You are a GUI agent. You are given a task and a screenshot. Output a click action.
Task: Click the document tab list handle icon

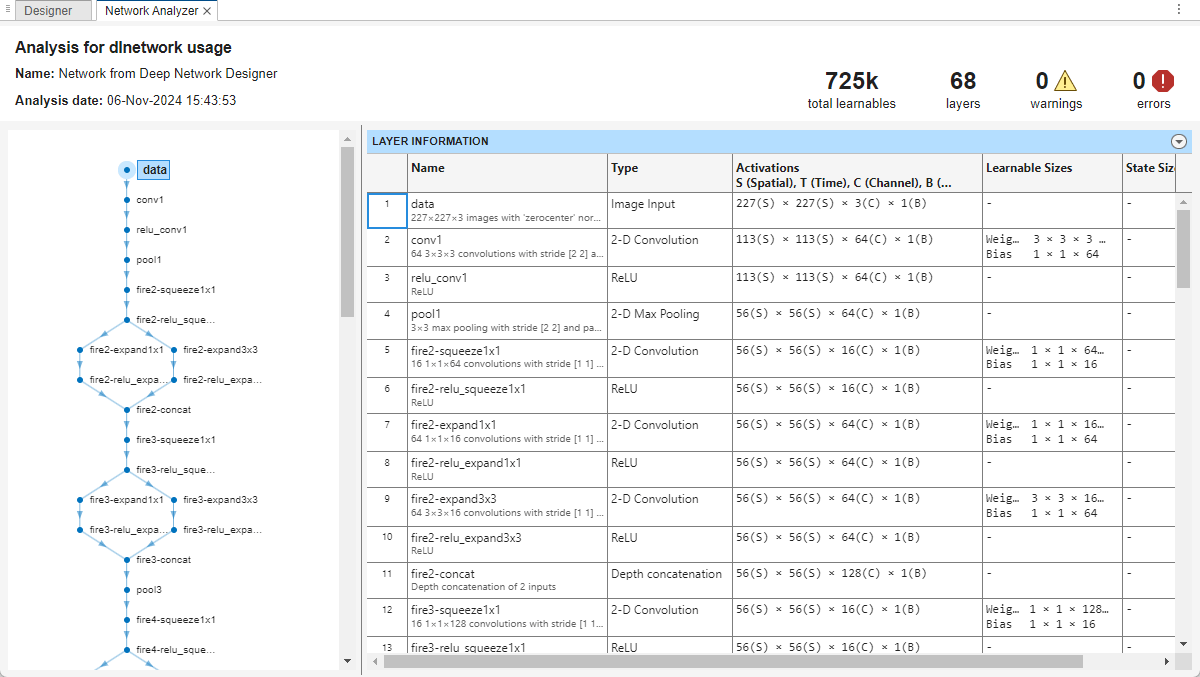[x=7, y=9]
